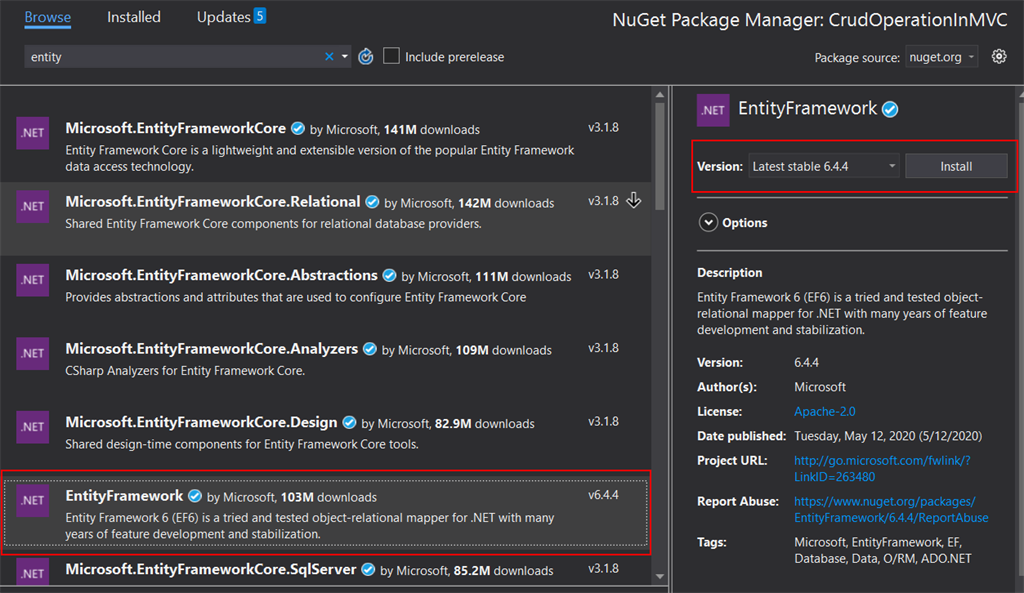Enable the Include prerelease checkbox
This screenshot has height=593, width=1024.
(x=392, y=57)
